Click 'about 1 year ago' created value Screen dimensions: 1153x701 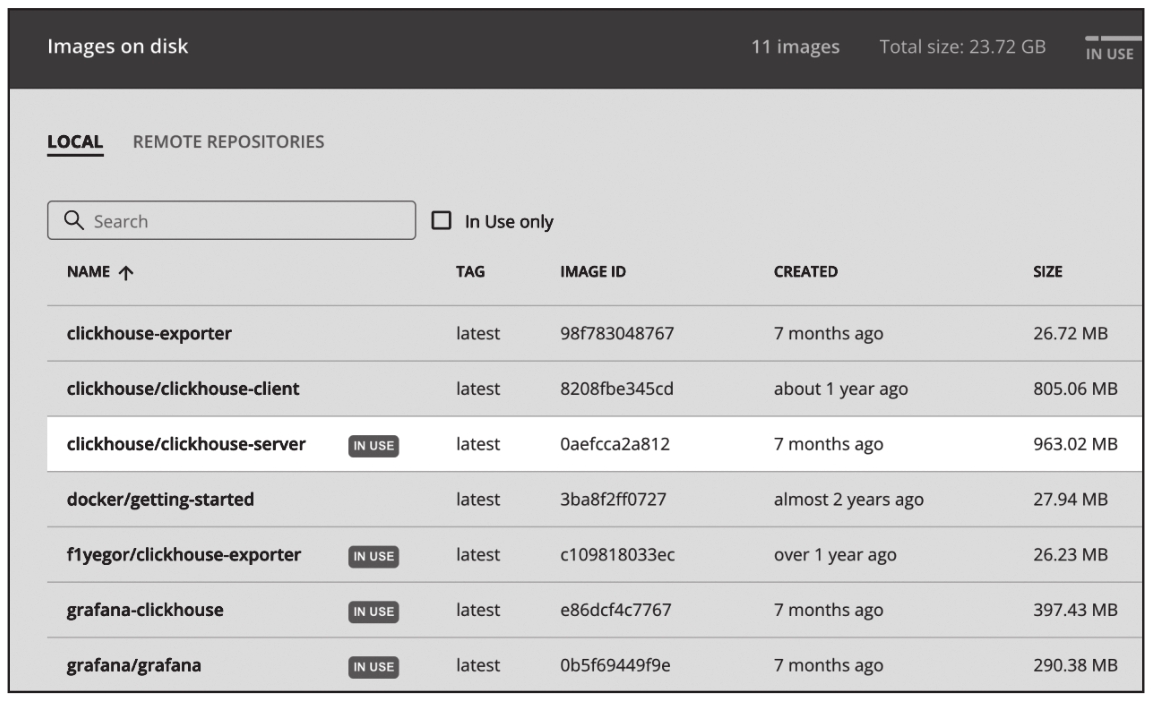[840, 388]
